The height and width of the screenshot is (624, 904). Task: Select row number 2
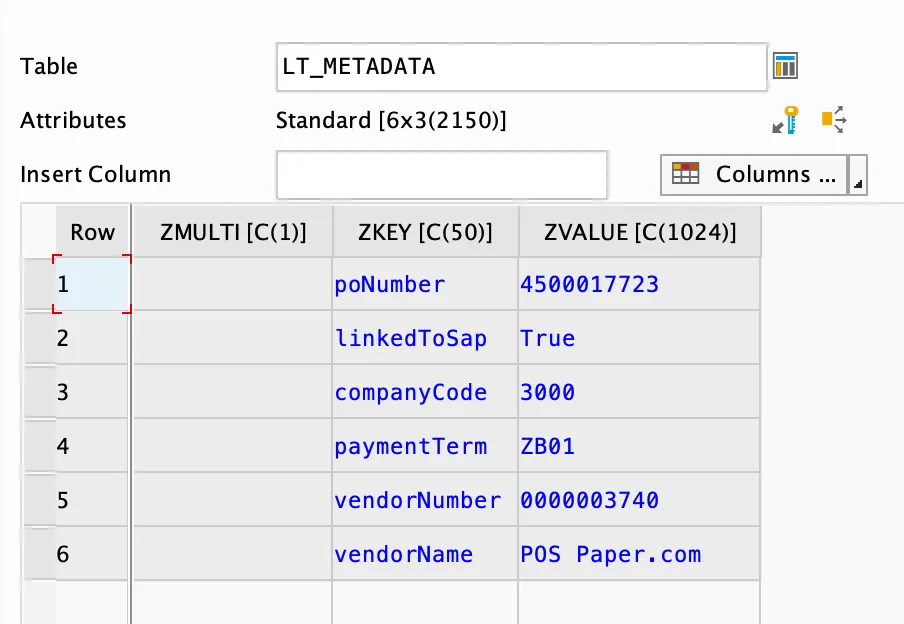coord(92,338)
